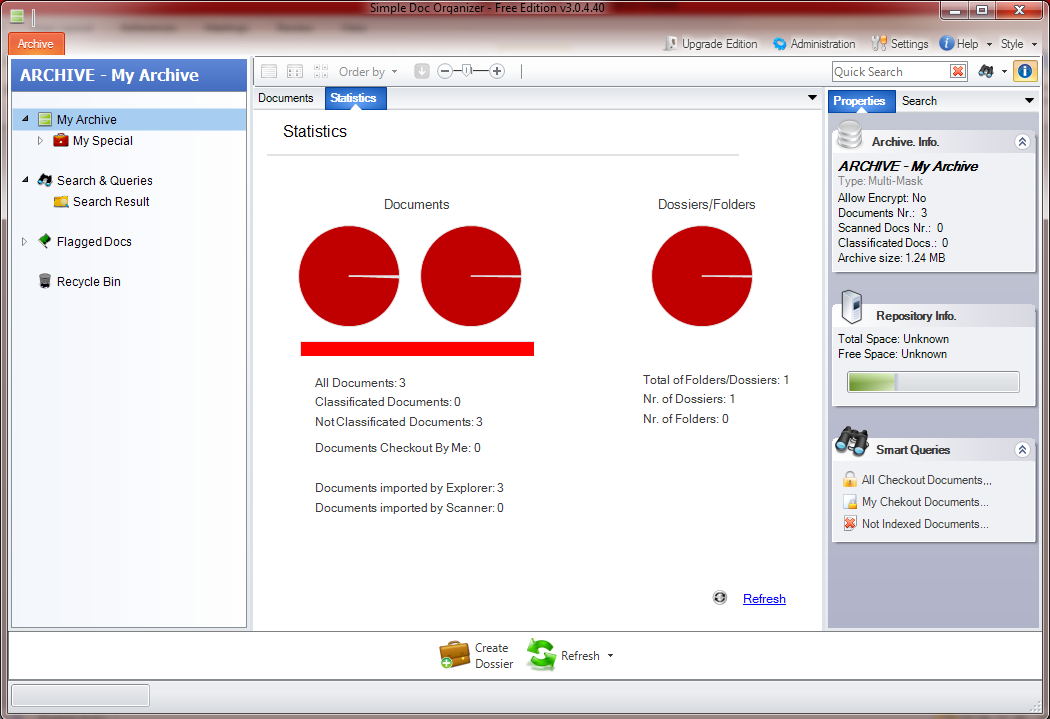
Task: Click the My Archive icon in tree
Action: coord(45,119)
